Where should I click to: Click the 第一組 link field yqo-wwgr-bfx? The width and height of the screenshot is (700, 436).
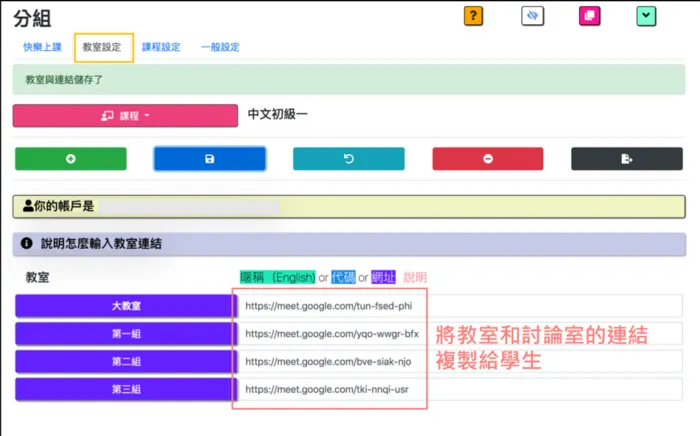tap(460, 334)
